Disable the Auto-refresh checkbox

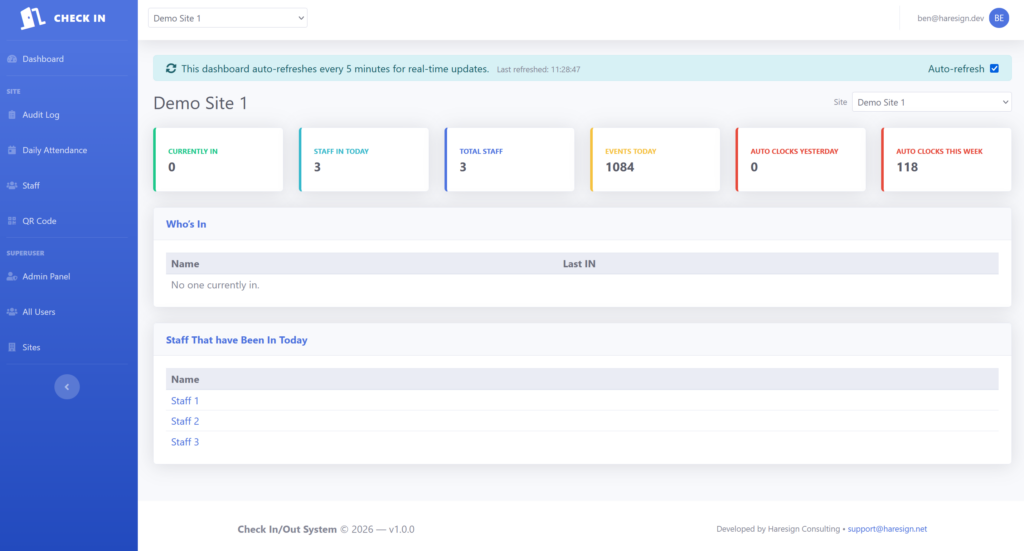pyautogui.click(x=993, y=69)
